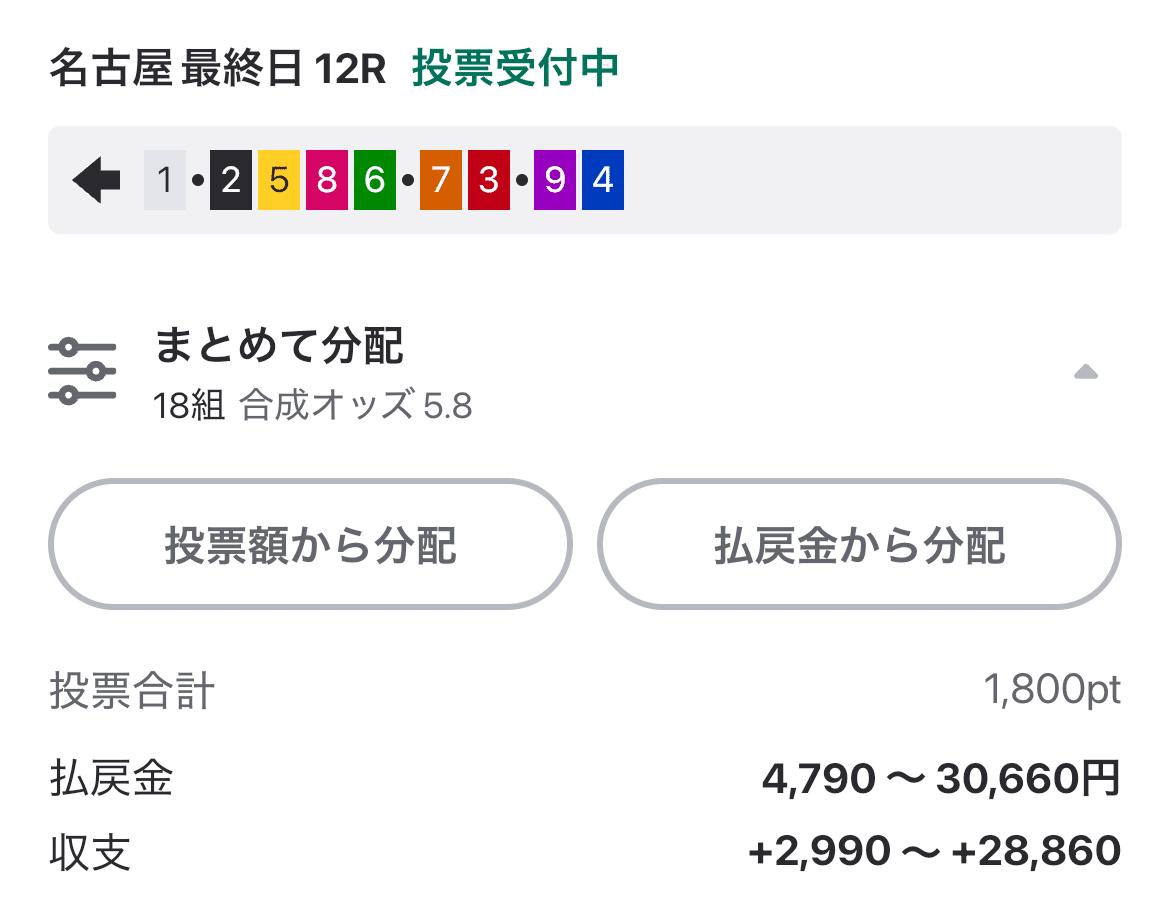The height and width of the screenshot is (899, 1170).
Task: Select the blue number 4 badge
Action: point(604,180)
